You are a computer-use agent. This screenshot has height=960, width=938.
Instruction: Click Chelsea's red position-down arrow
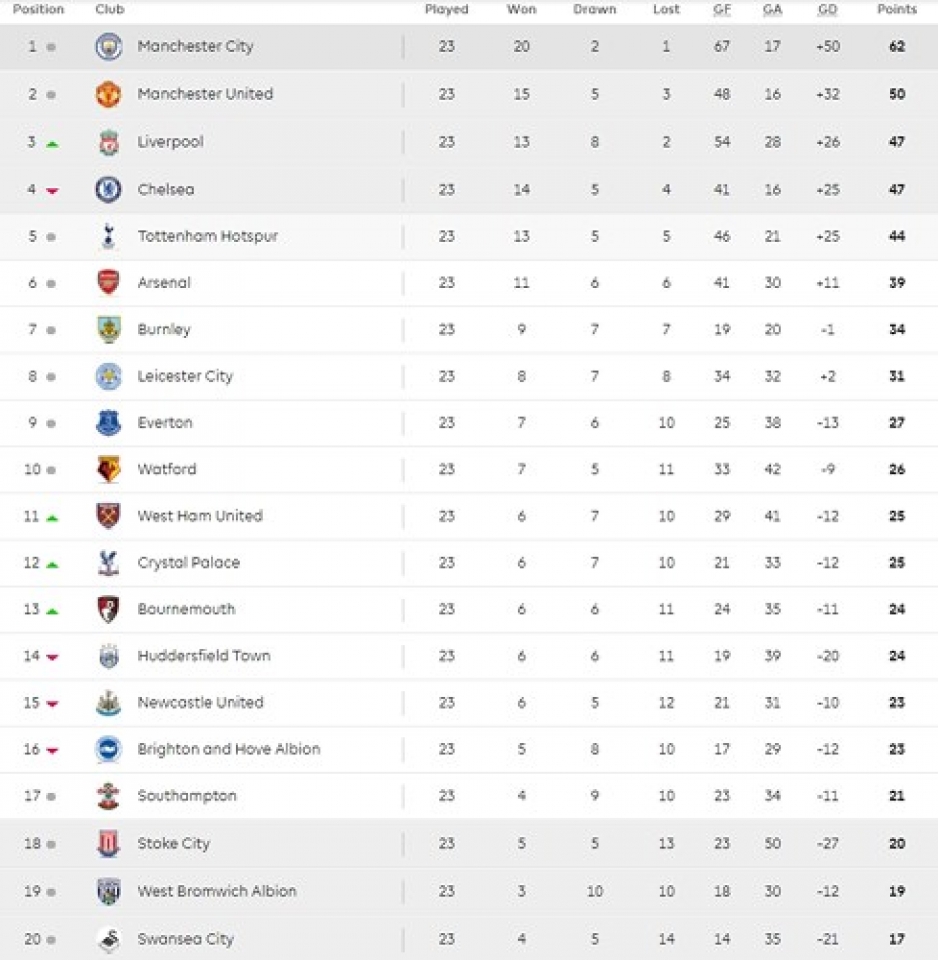coord(52,191)
